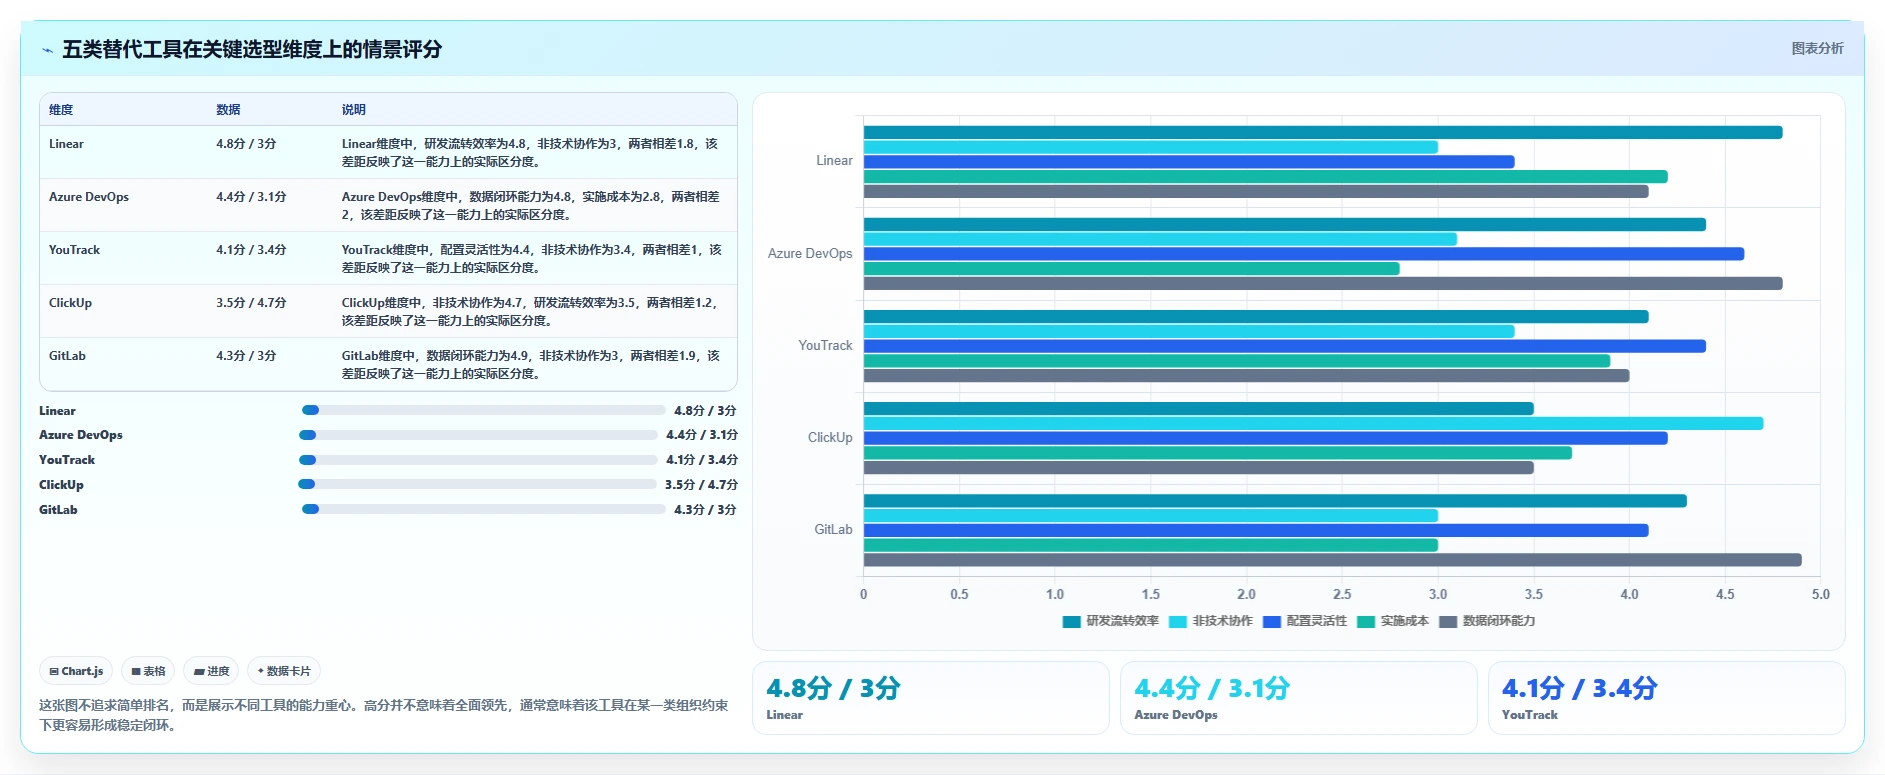
Task: Click ClickUp's 非技术协作 bar in the chart
Action: point(1313,424)
